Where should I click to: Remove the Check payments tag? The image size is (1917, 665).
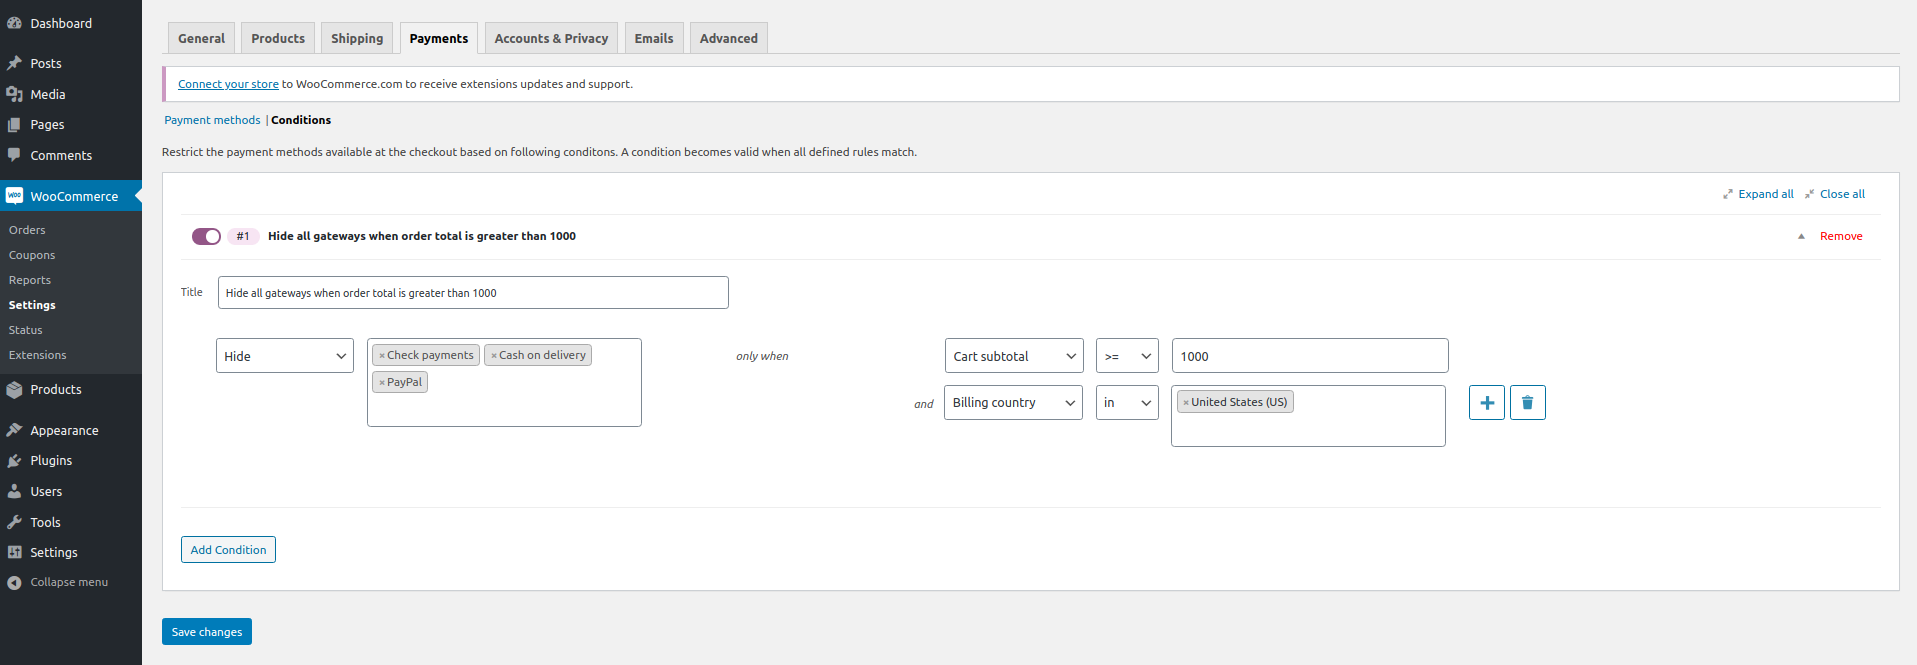(x=382, y=355)
